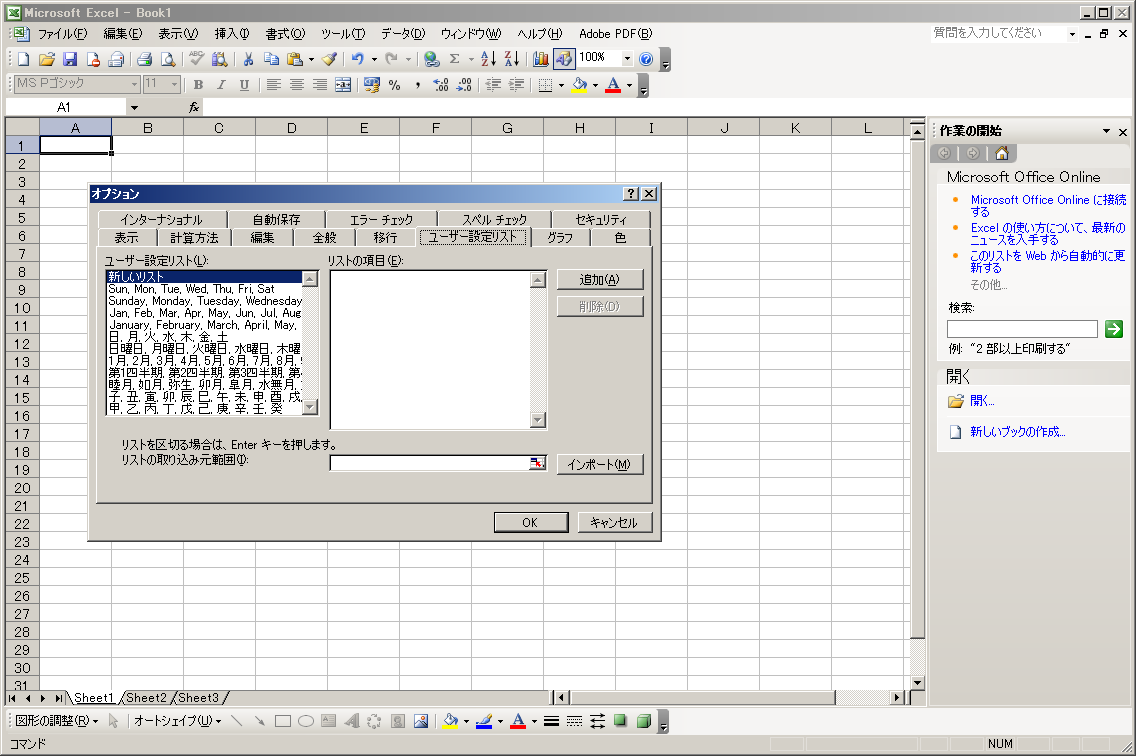This screenshot has width=1136, height=756.
Task: Expand the zoom 100% dropdown
Action: coord(627,59)
